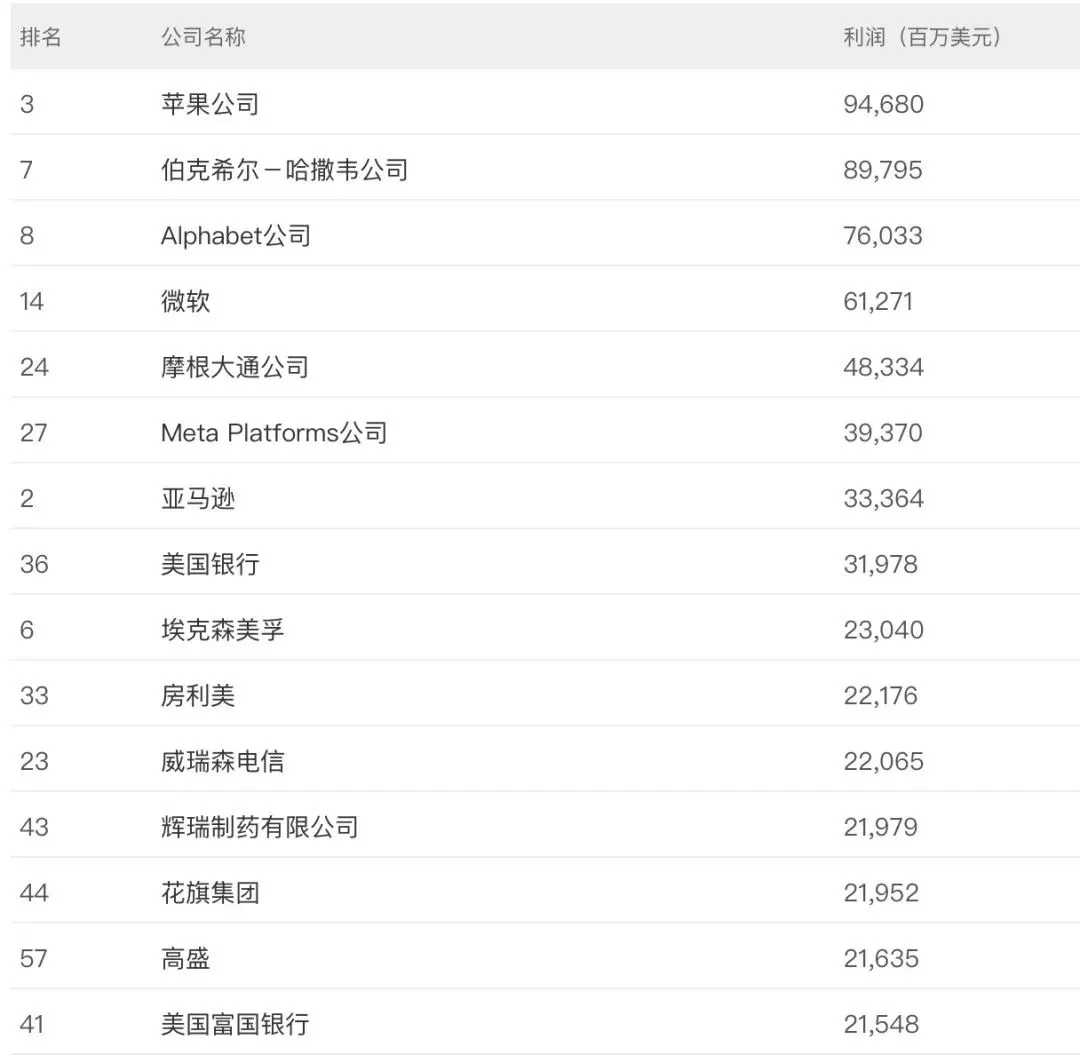Click the 埃克森美孚 company name
1080x1055 pixels.
(x=222, y=630)
